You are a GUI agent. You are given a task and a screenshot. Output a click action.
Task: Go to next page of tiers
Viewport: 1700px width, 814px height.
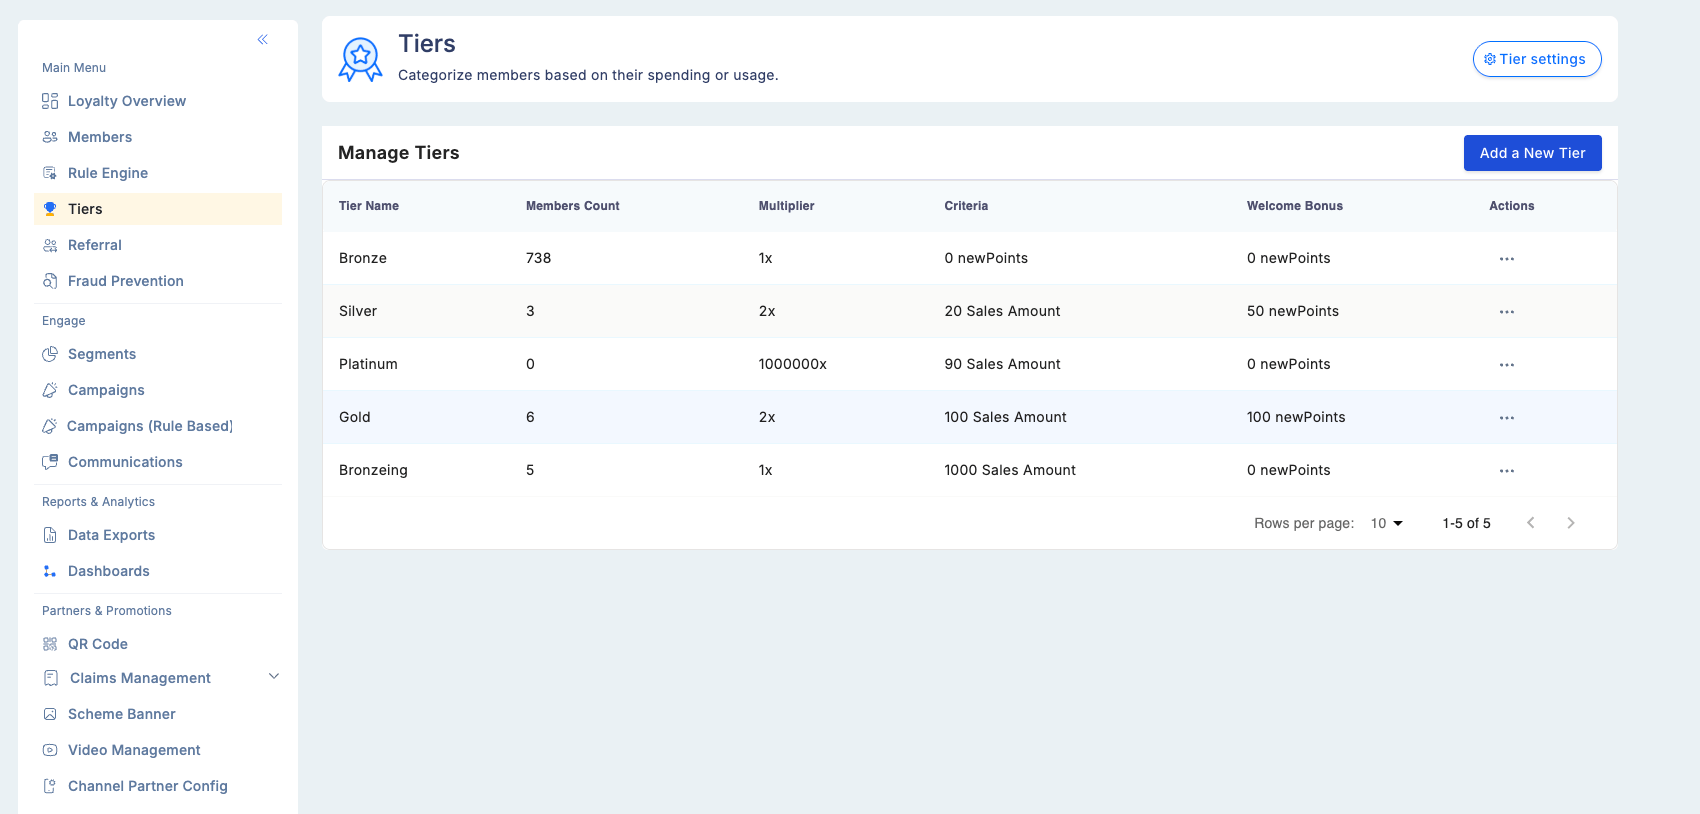(1570, 523)
